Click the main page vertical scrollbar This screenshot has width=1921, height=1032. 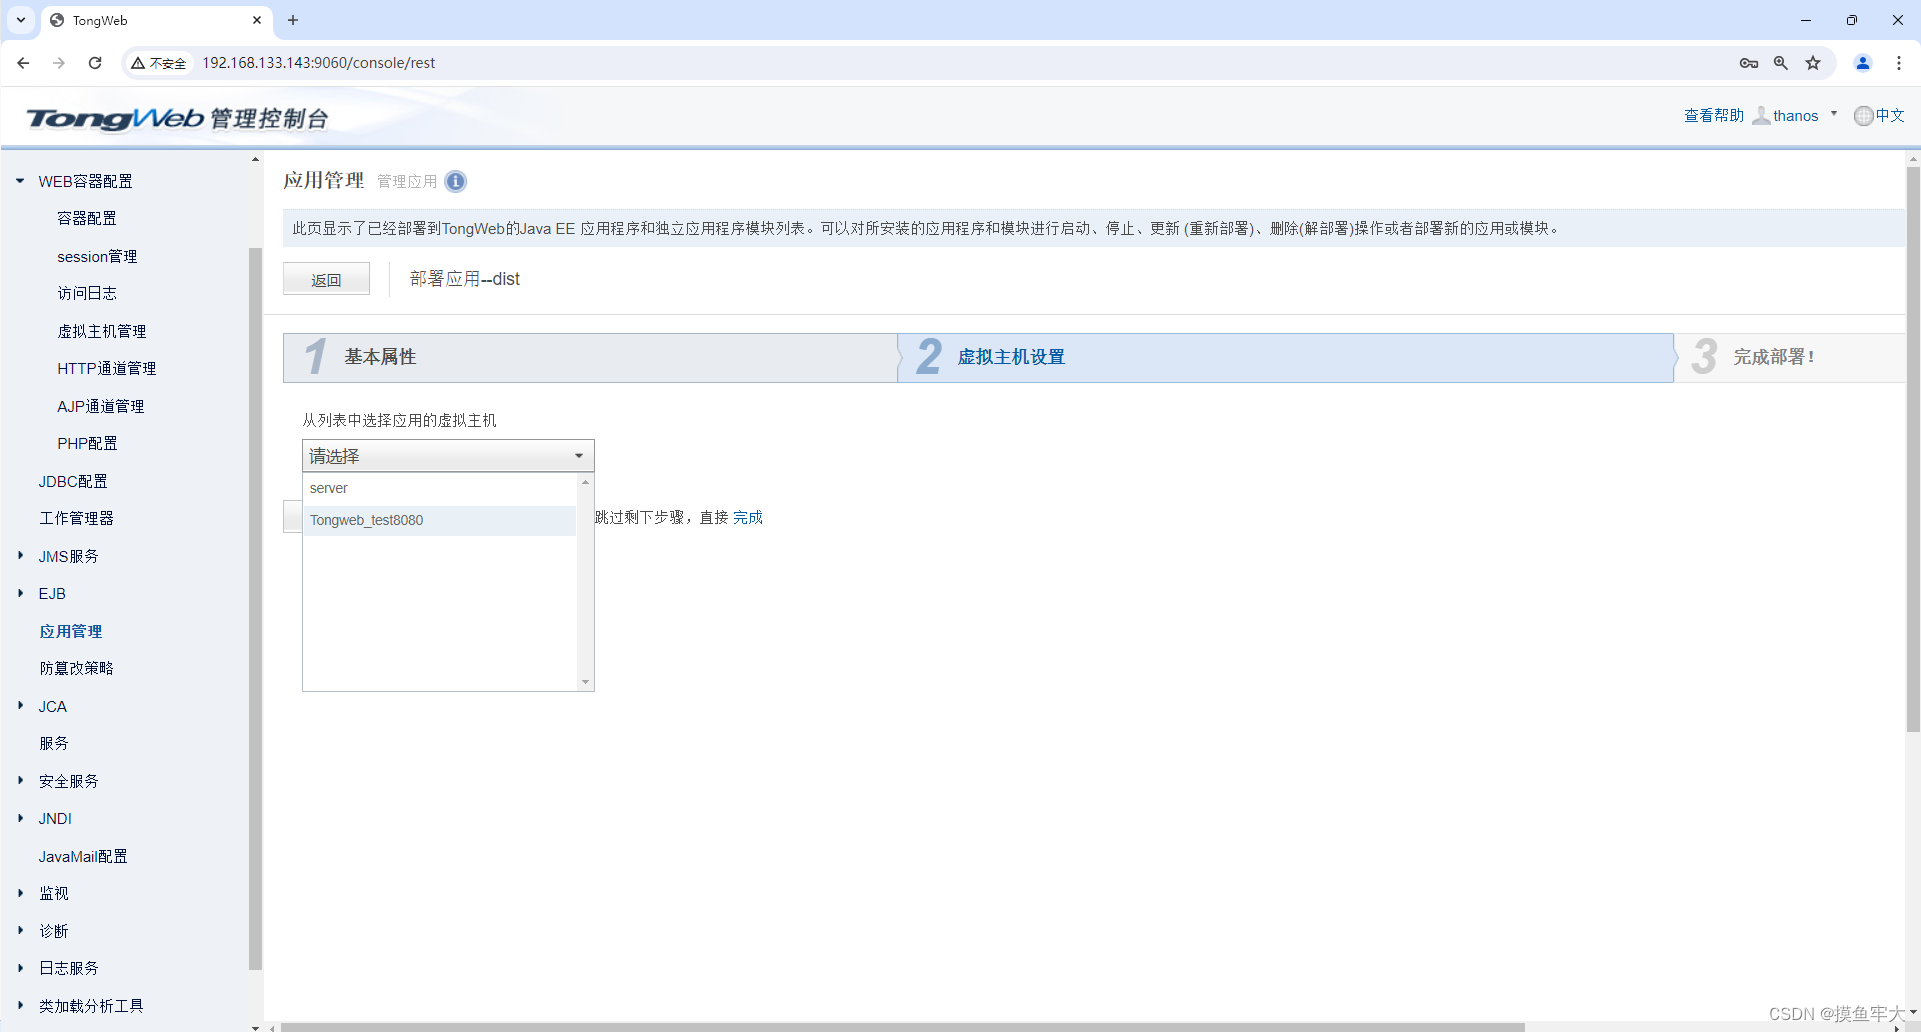coord(1913,450)
